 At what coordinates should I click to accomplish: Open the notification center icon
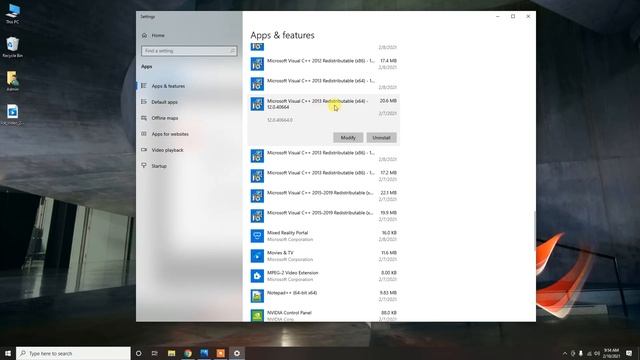(x=629, y=353)
